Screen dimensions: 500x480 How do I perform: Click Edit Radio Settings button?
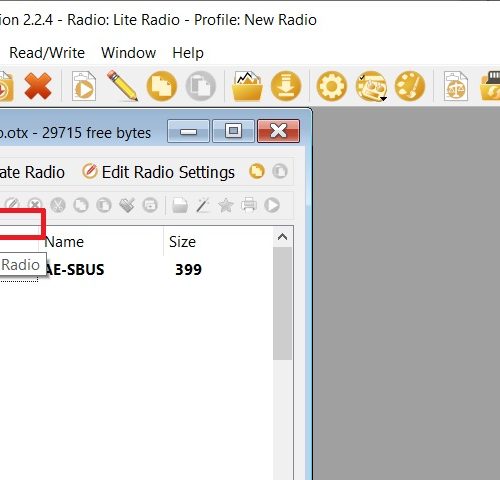point(158,172)
